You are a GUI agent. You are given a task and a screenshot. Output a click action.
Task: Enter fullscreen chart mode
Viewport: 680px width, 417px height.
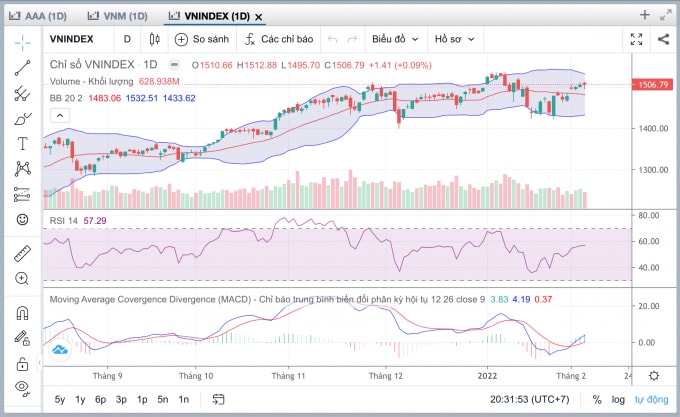pyautogui.click(x=636, y=39)
